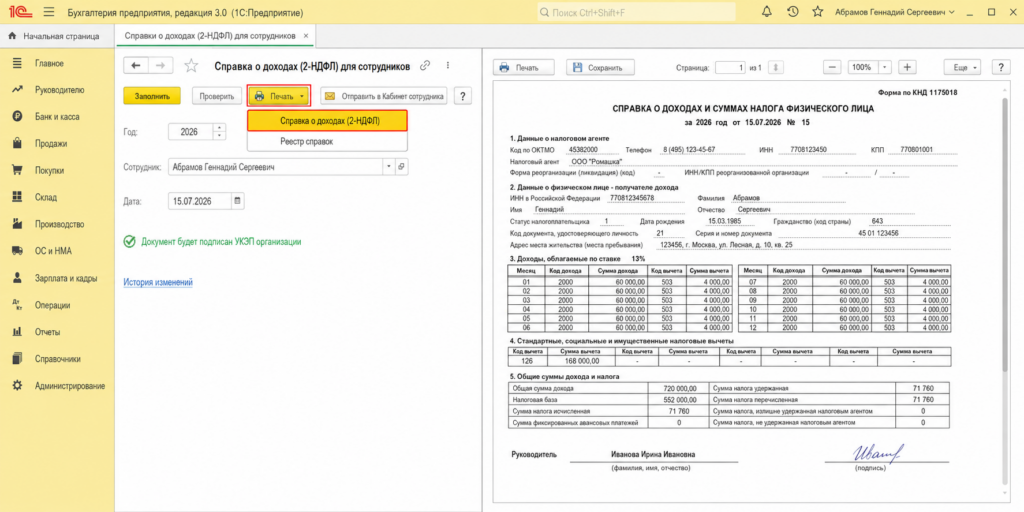The width and height of the screenshot is (1024, 512).
Task: Open employee card icon beside Сотрудник field
Action: 402,167
